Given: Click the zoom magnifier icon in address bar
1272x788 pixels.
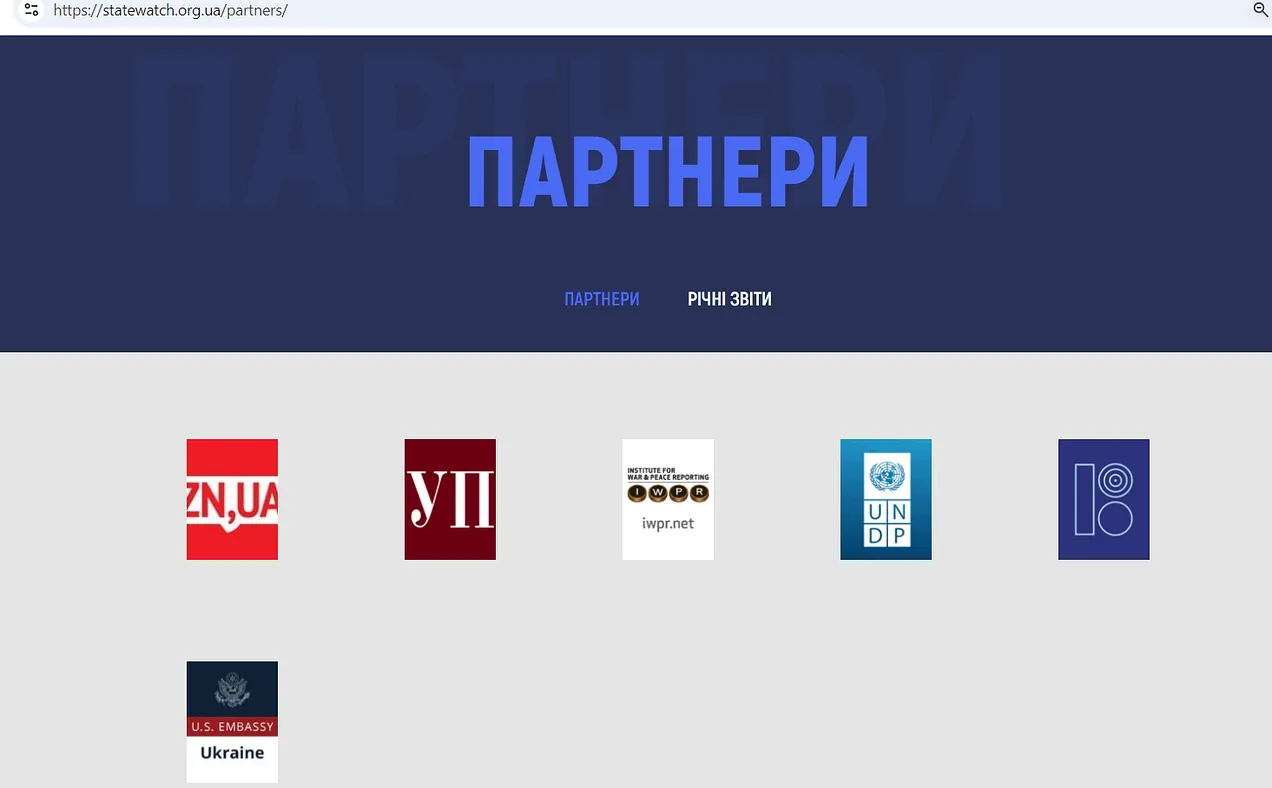Looking at the screenshot, I should [x=1260, y=9].
